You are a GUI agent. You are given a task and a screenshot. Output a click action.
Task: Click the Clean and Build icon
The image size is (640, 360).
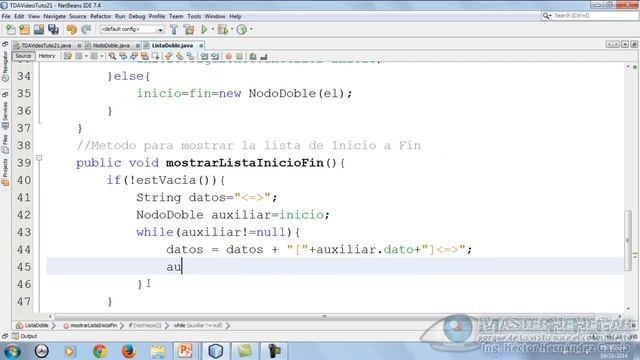click(x=189, y=29)
